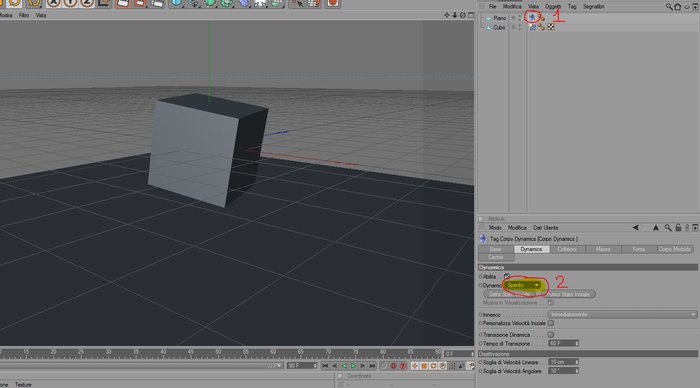Open the Object Manager File menu
Viewport: 700px width, 388px height.
(x=492, y=7)
